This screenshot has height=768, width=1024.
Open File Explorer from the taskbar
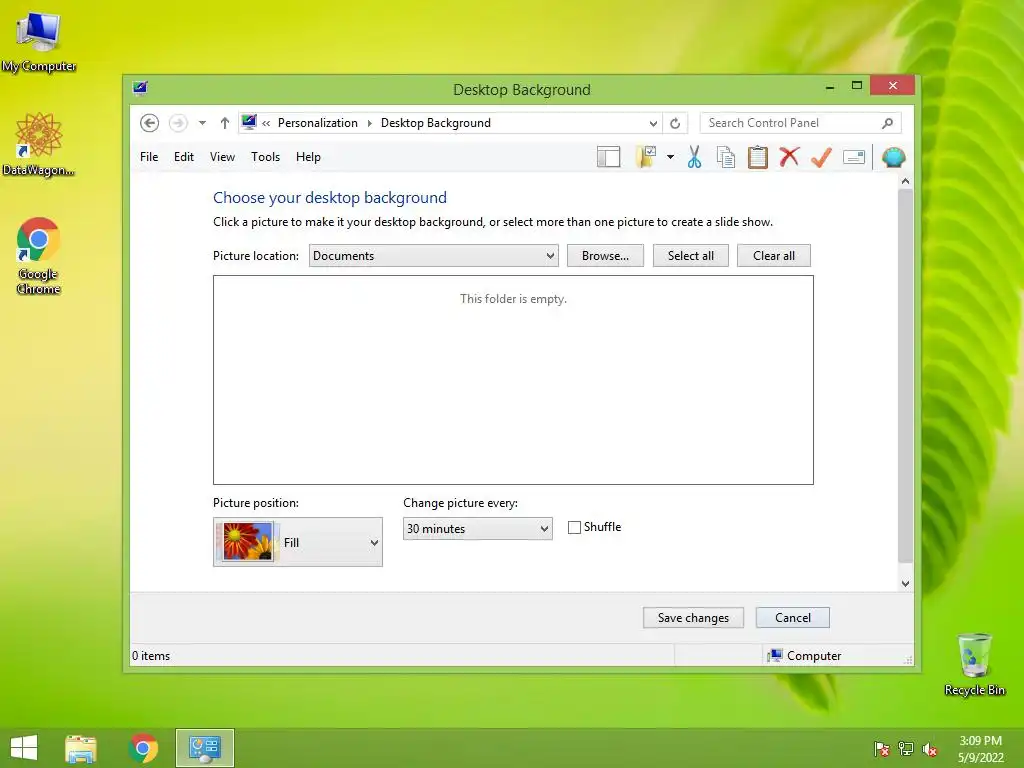coord(81,748)
